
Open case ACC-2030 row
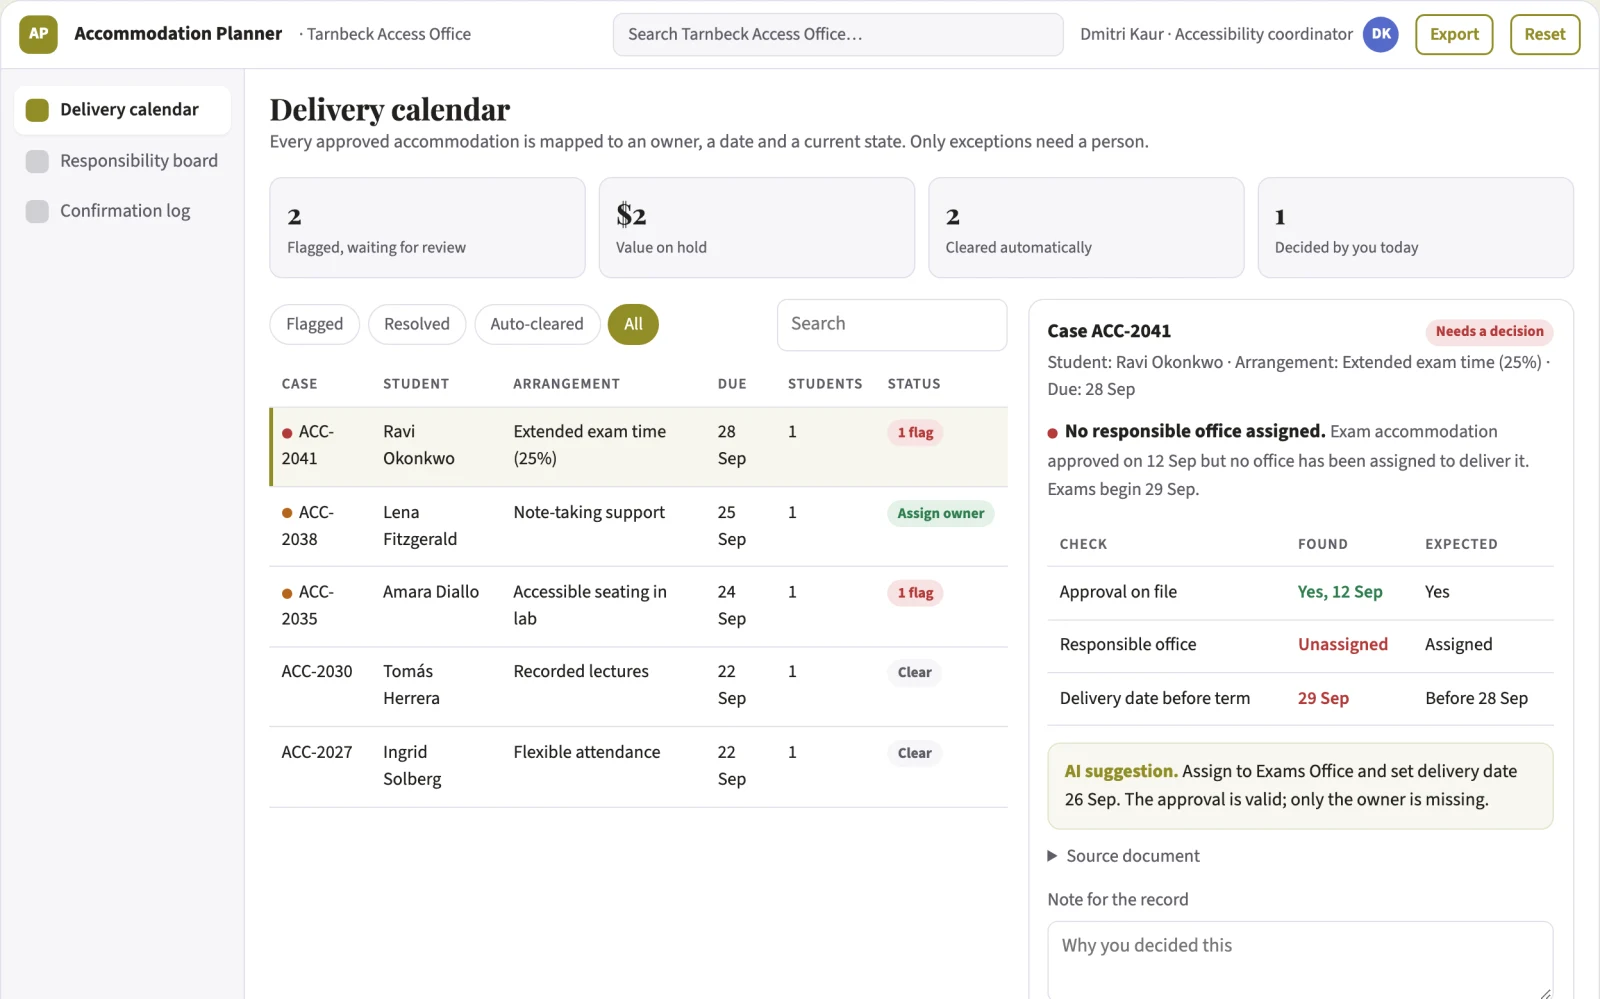coord(638,687)
